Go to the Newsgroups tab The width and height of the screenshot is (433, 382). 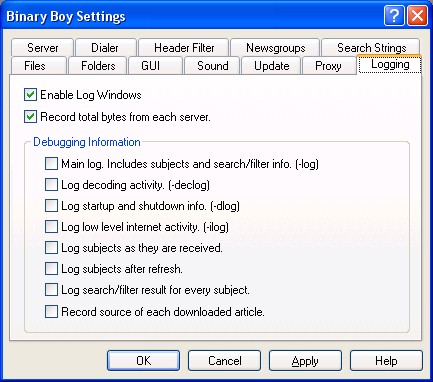tap(275, 48)
